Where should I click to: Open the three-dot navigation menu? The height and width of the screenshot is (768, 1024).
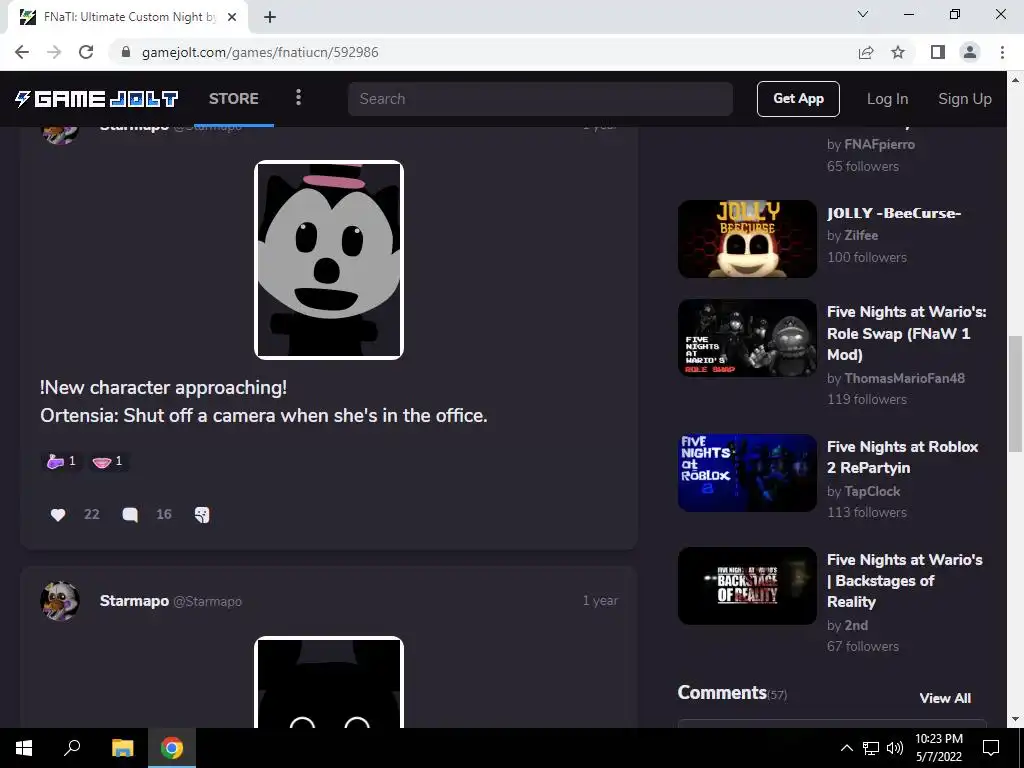(x=298, y=98)
